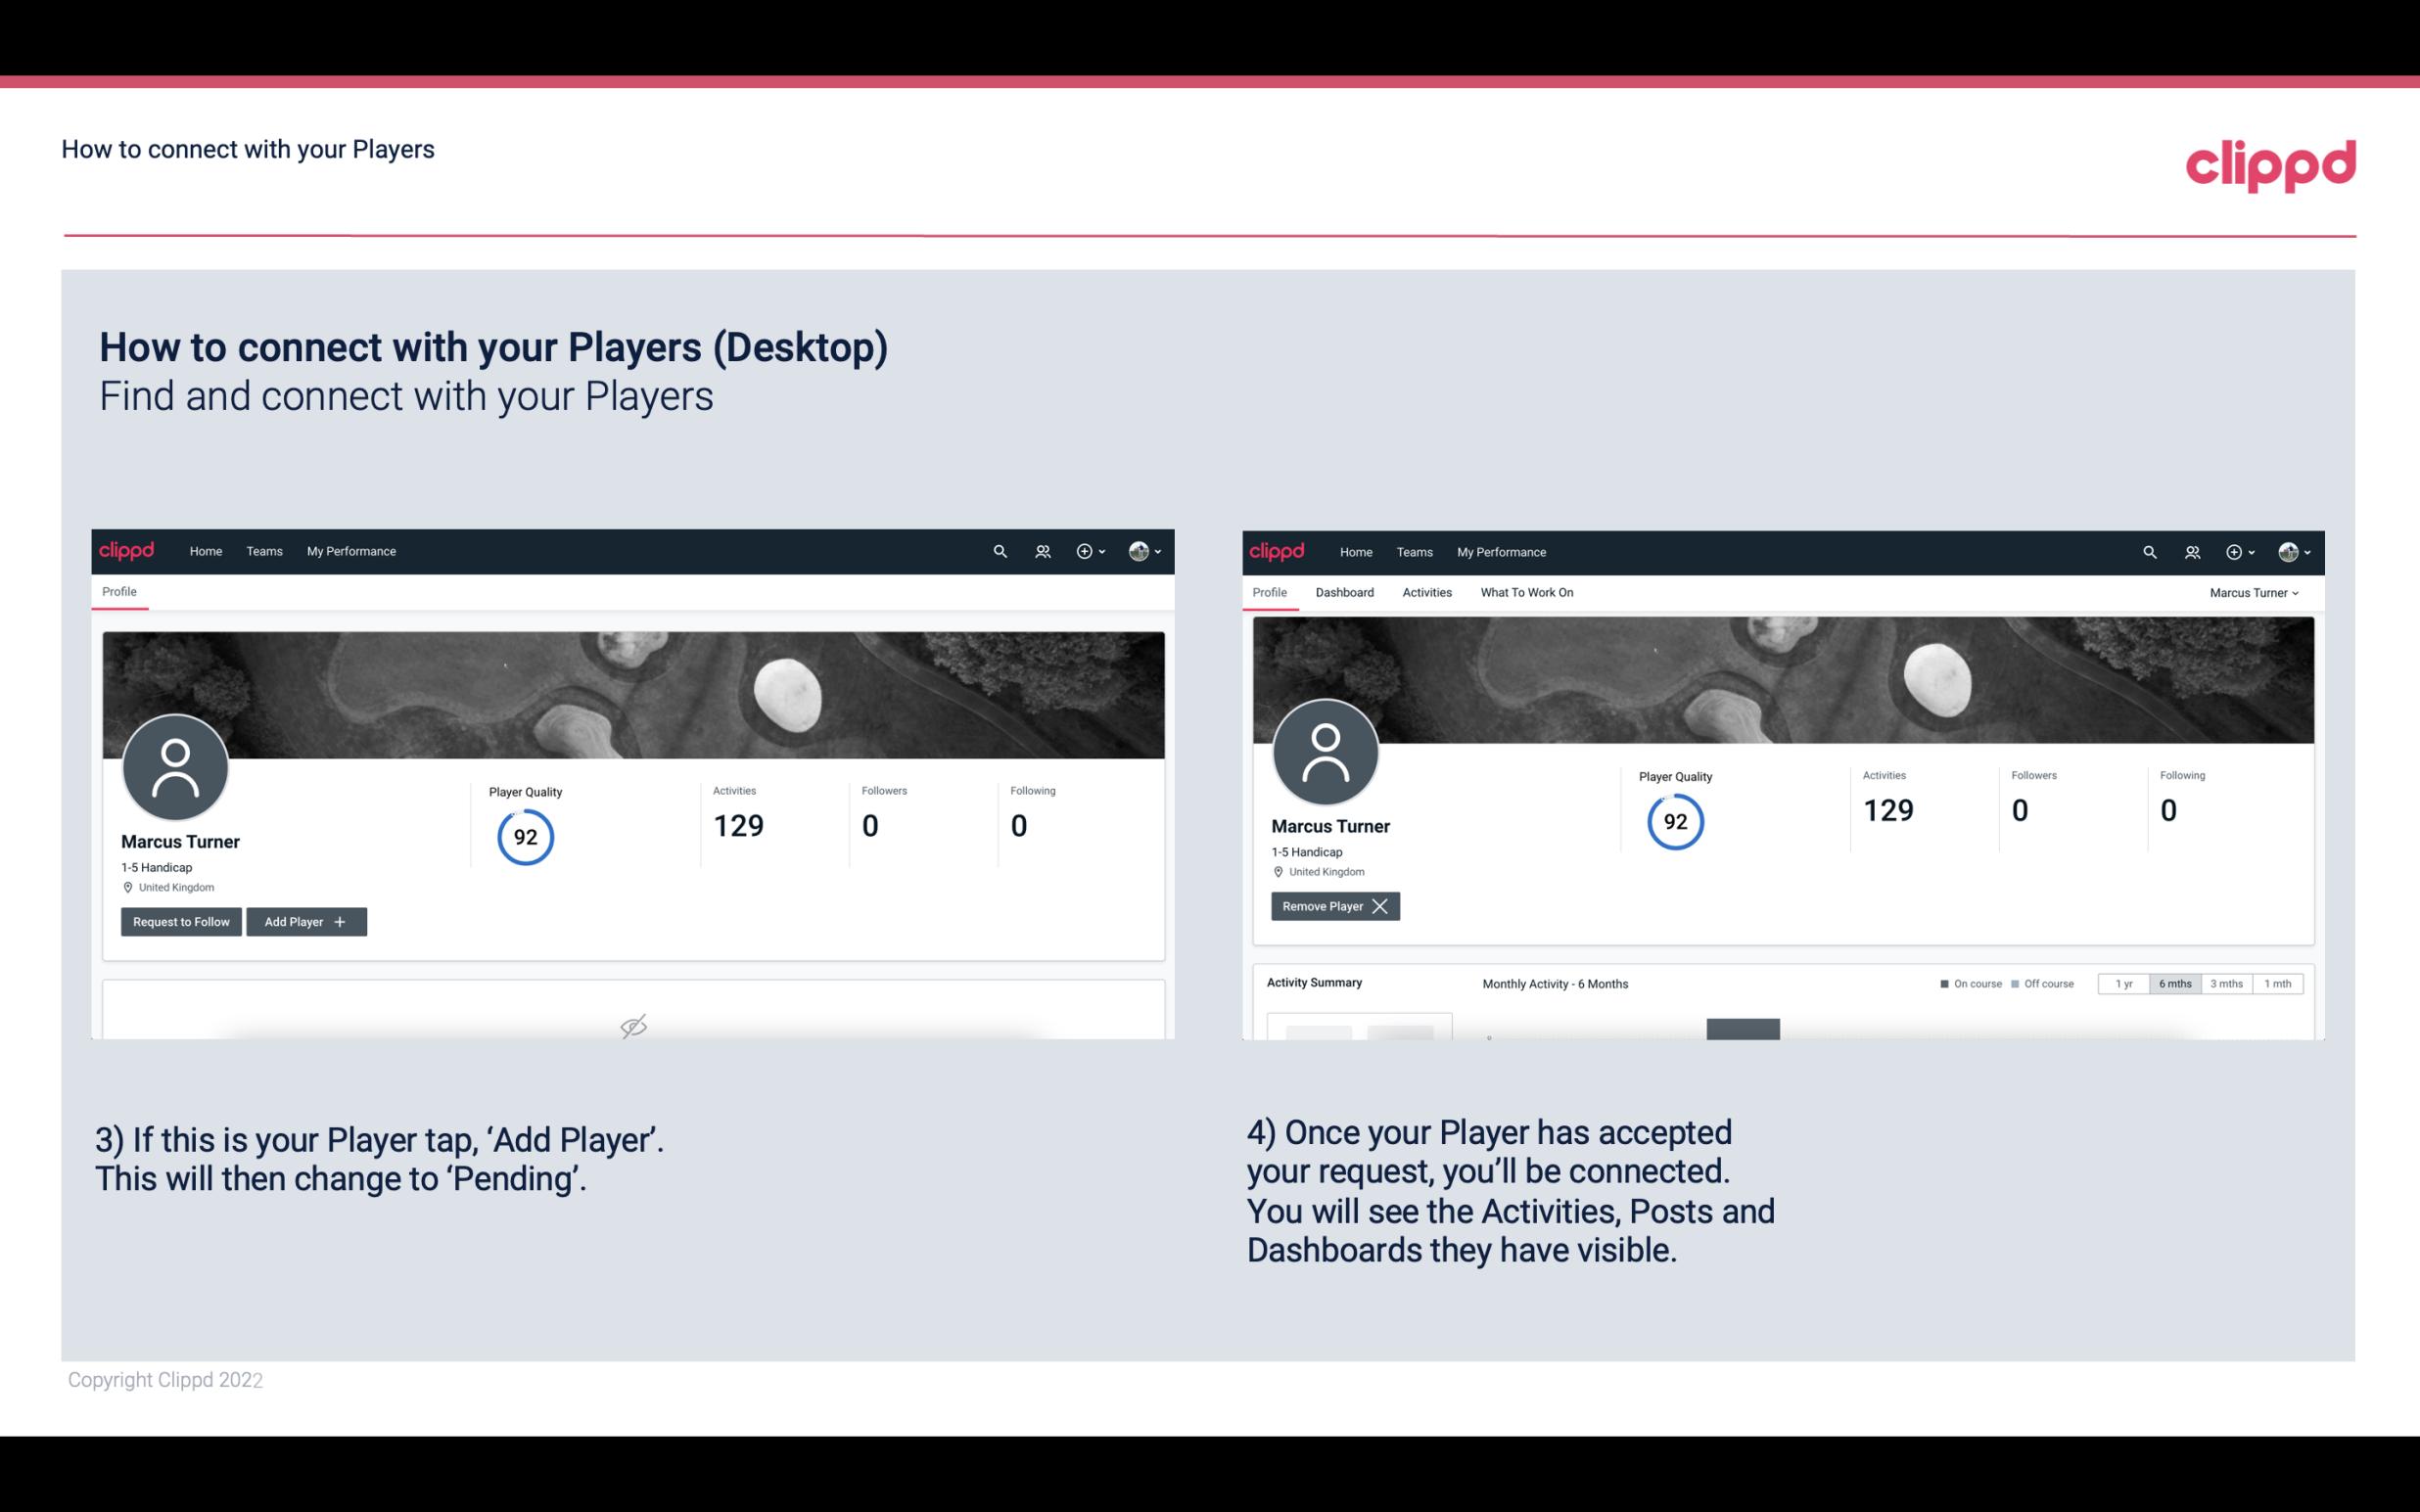Click the Clippd logo in right screenshot navbar
This screenshot has height=1512, width=2420.
click(x=1278, y=552)
